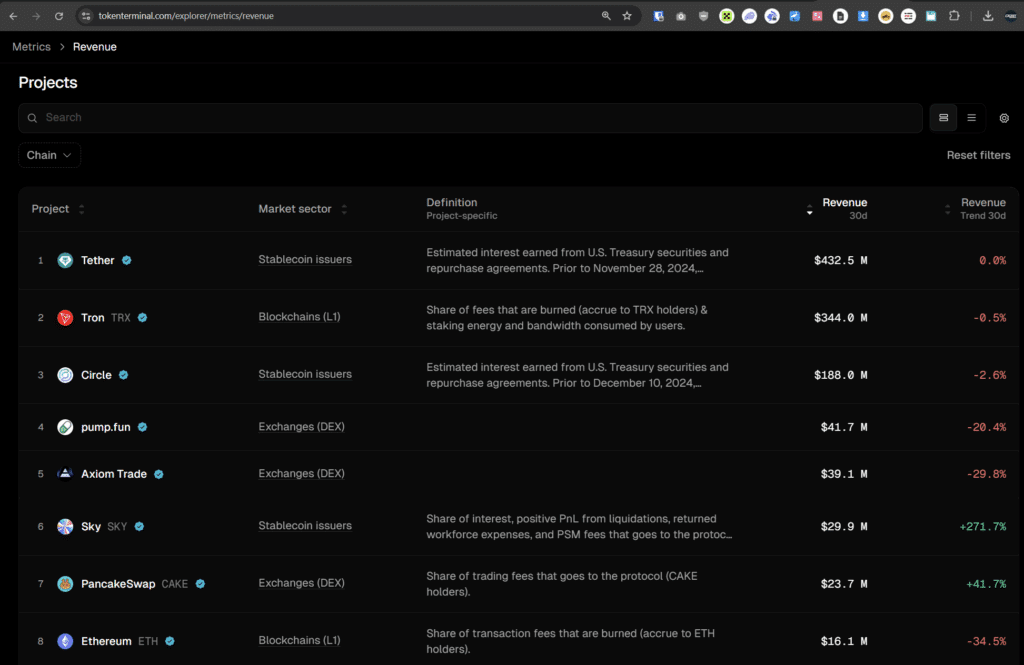Click Tron revenue value $344.0 M
The image size is (1024, 665).
pos(840,318)
